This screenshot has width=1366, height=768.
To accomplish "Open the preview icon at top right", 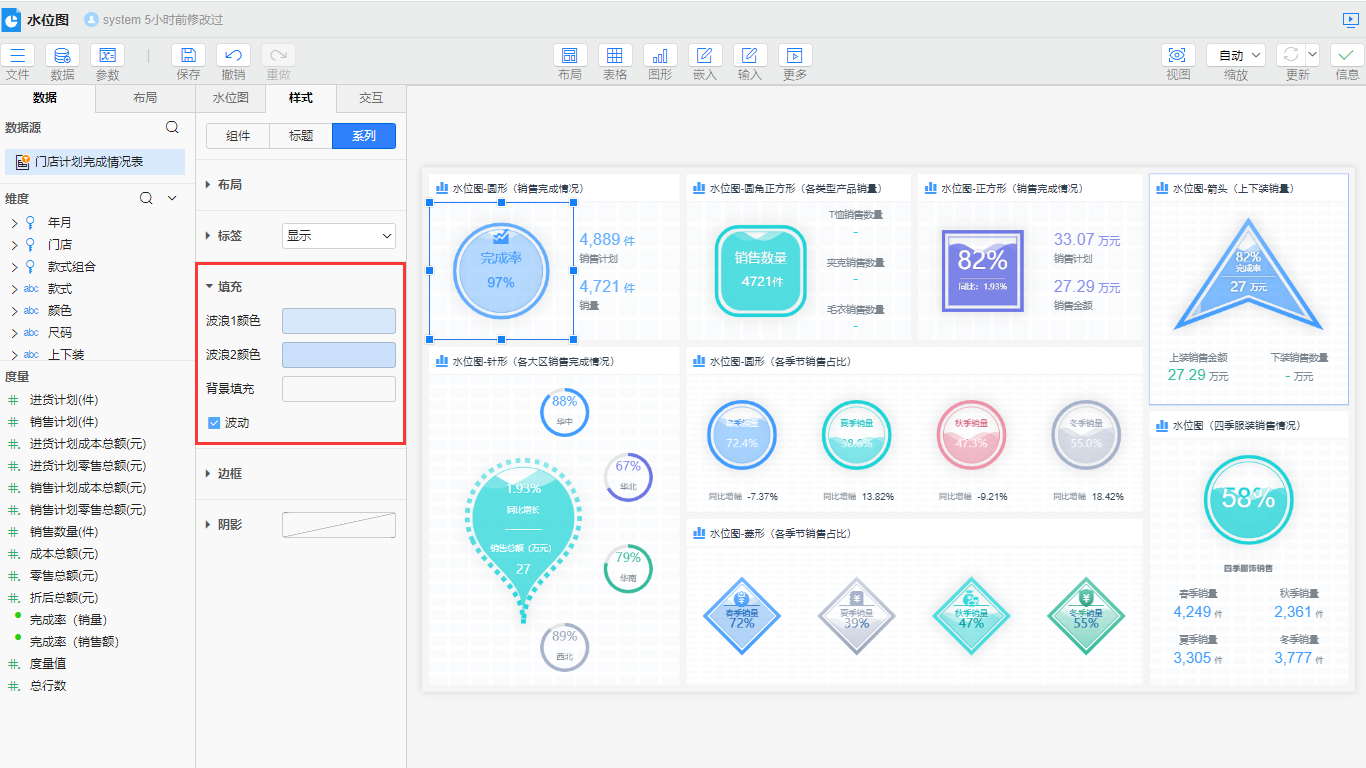I will click(1350, 19).
